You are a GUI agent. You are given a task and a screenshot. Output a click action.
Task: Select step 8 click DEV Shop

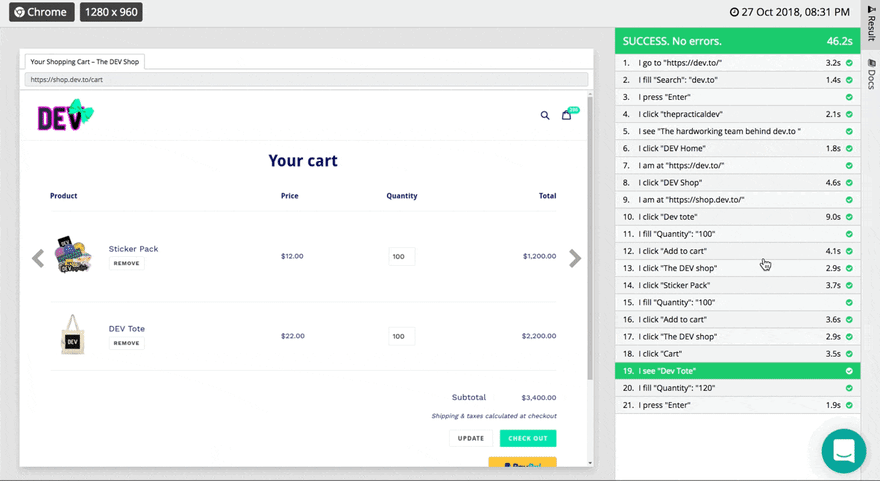(x=737, y=182)
